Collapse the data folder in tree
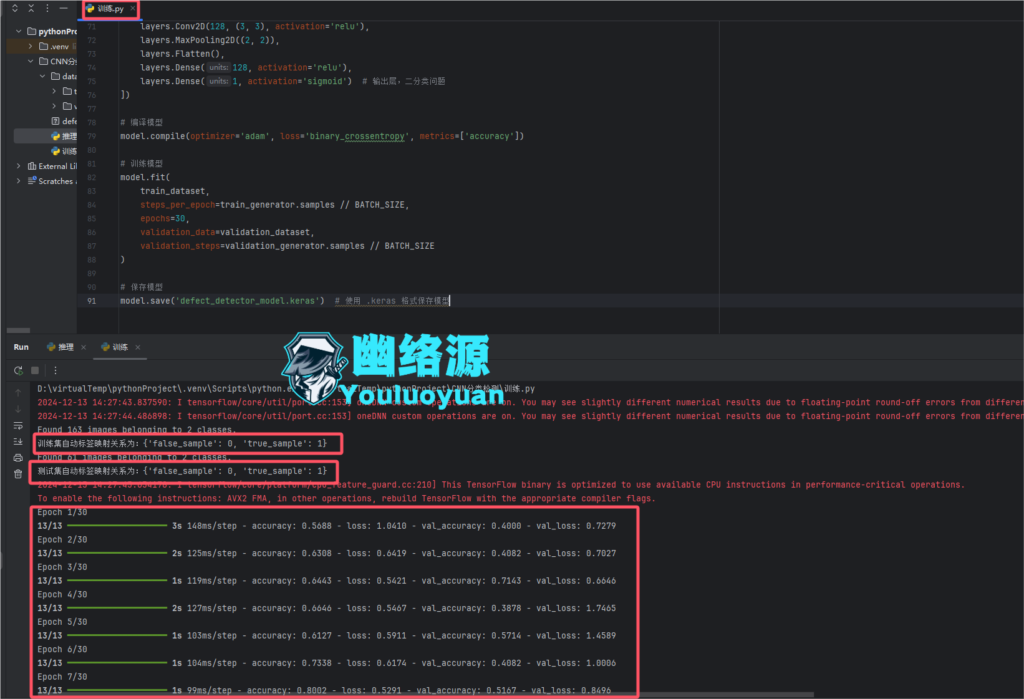Image resolution: width=1024 pixels, height=699 pixels. point(42,76)
